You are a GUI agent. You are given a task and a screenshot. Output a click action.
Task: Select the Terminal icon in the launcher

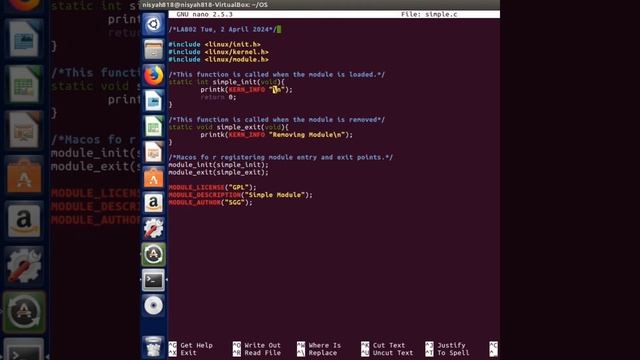click(153, 280)
